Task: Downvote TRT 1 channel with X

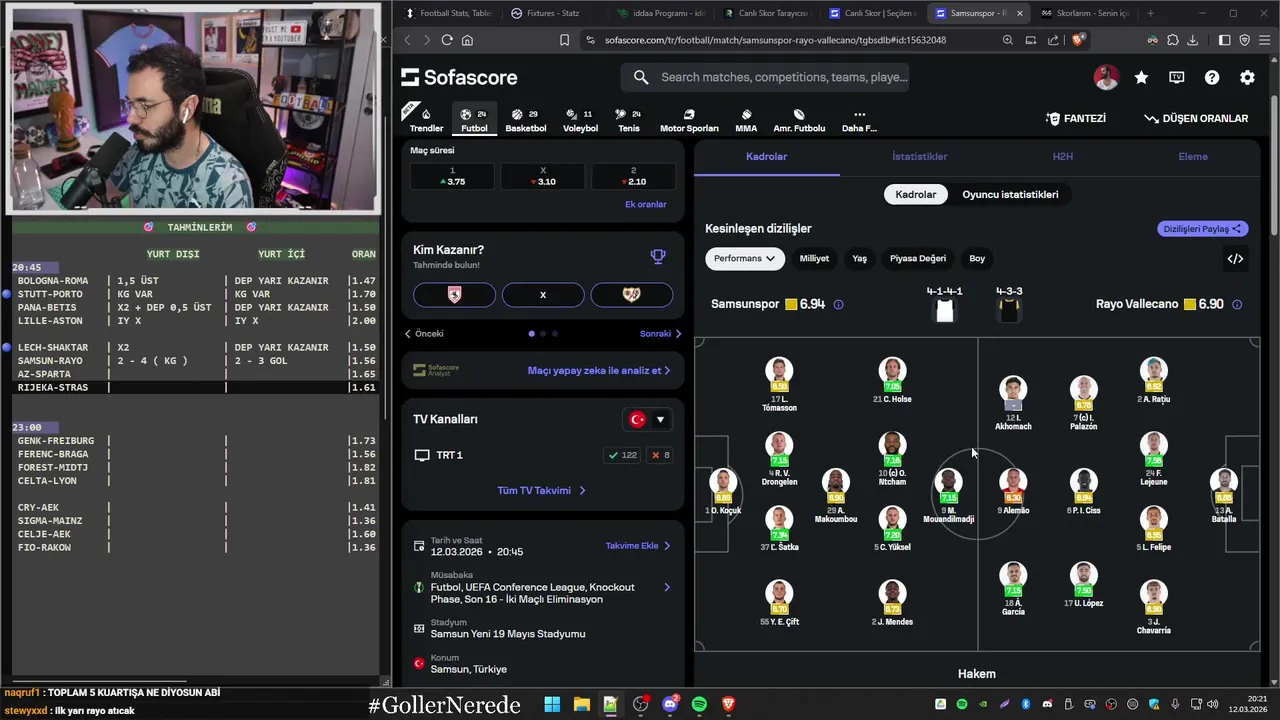Action: point(660,455)
